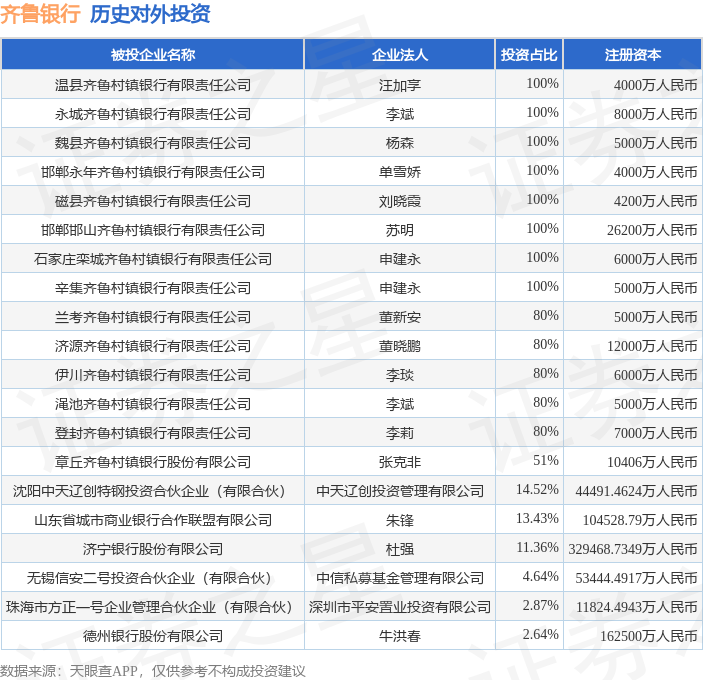Select 无锡信安二号投资合伙企业 cell
703x680 pixels.
pos(152,578)
